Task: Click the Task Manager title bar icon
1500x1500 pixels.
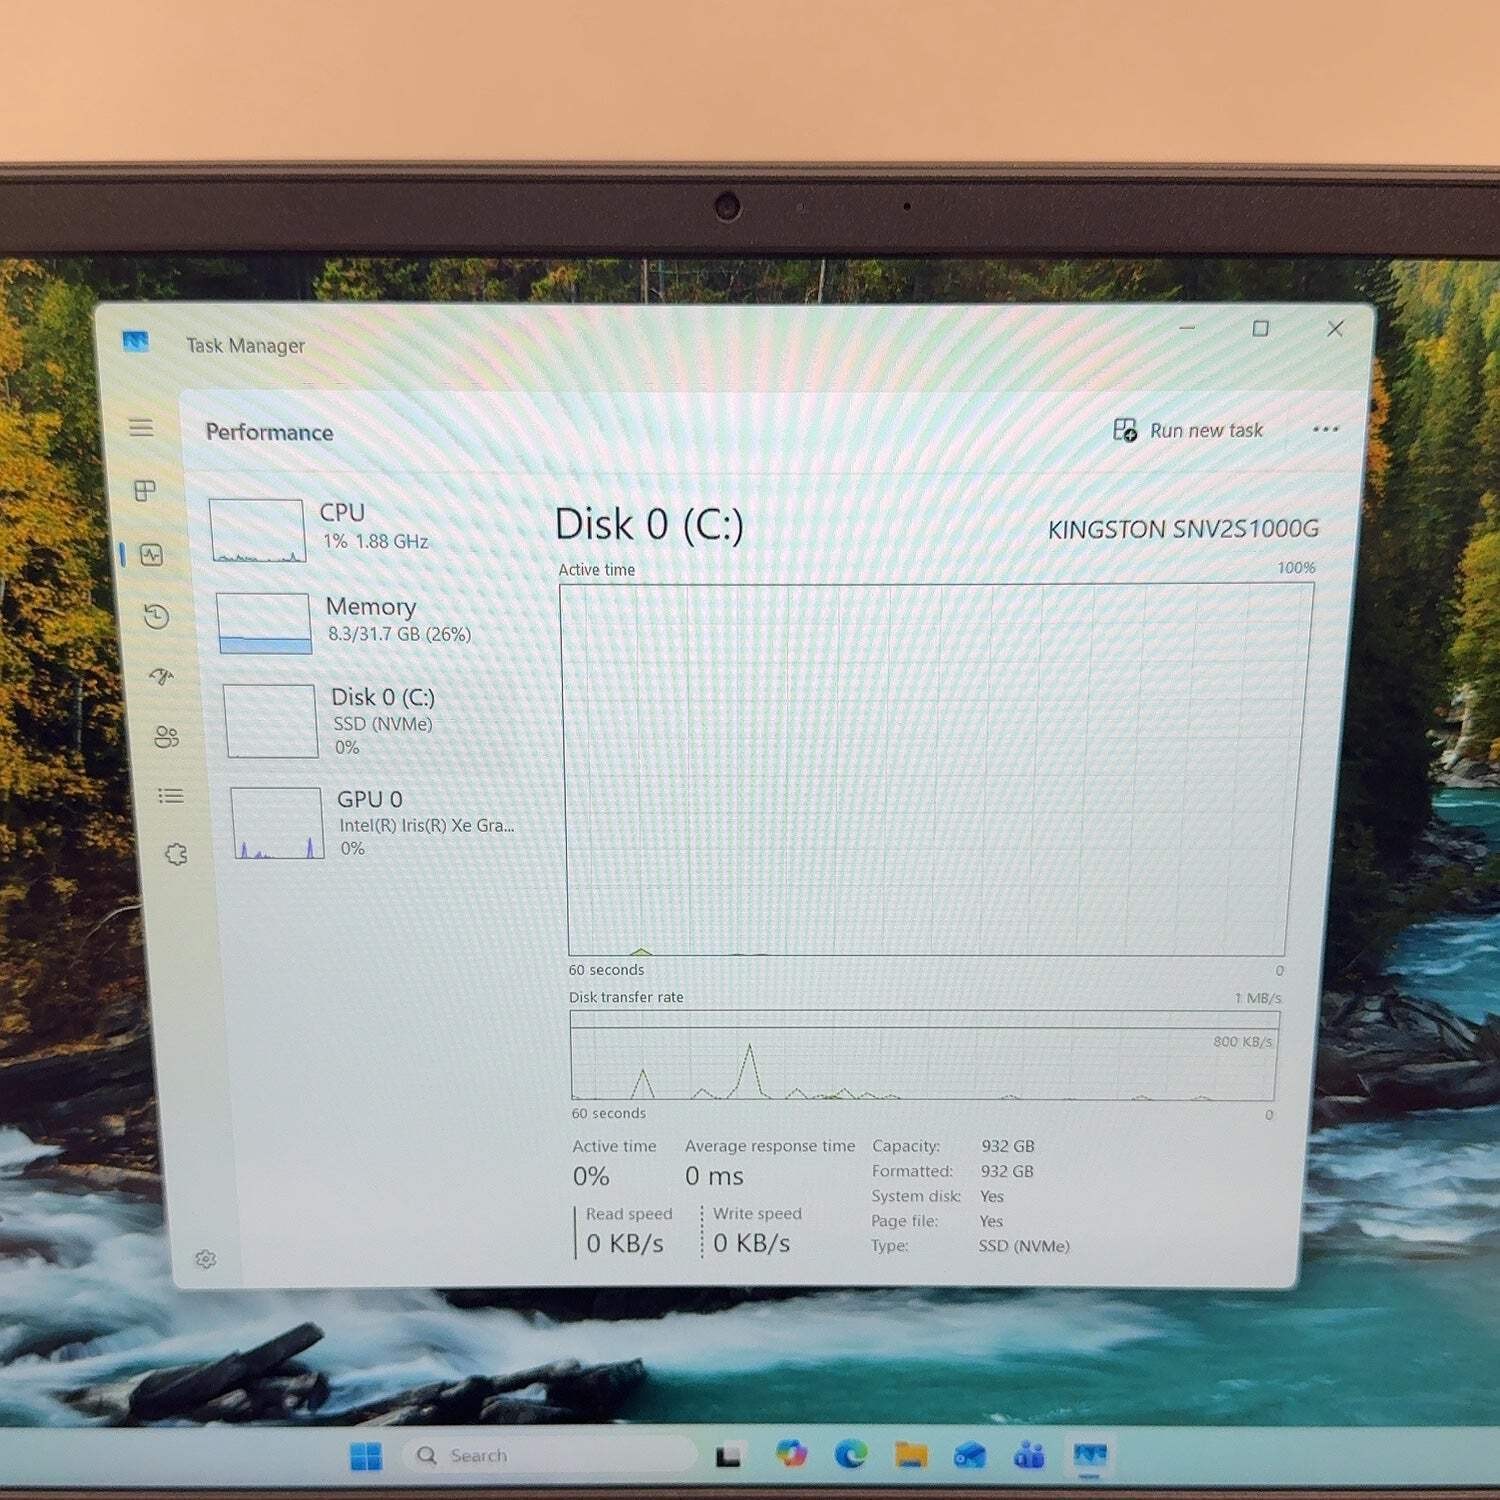Action: pos(135,342)
